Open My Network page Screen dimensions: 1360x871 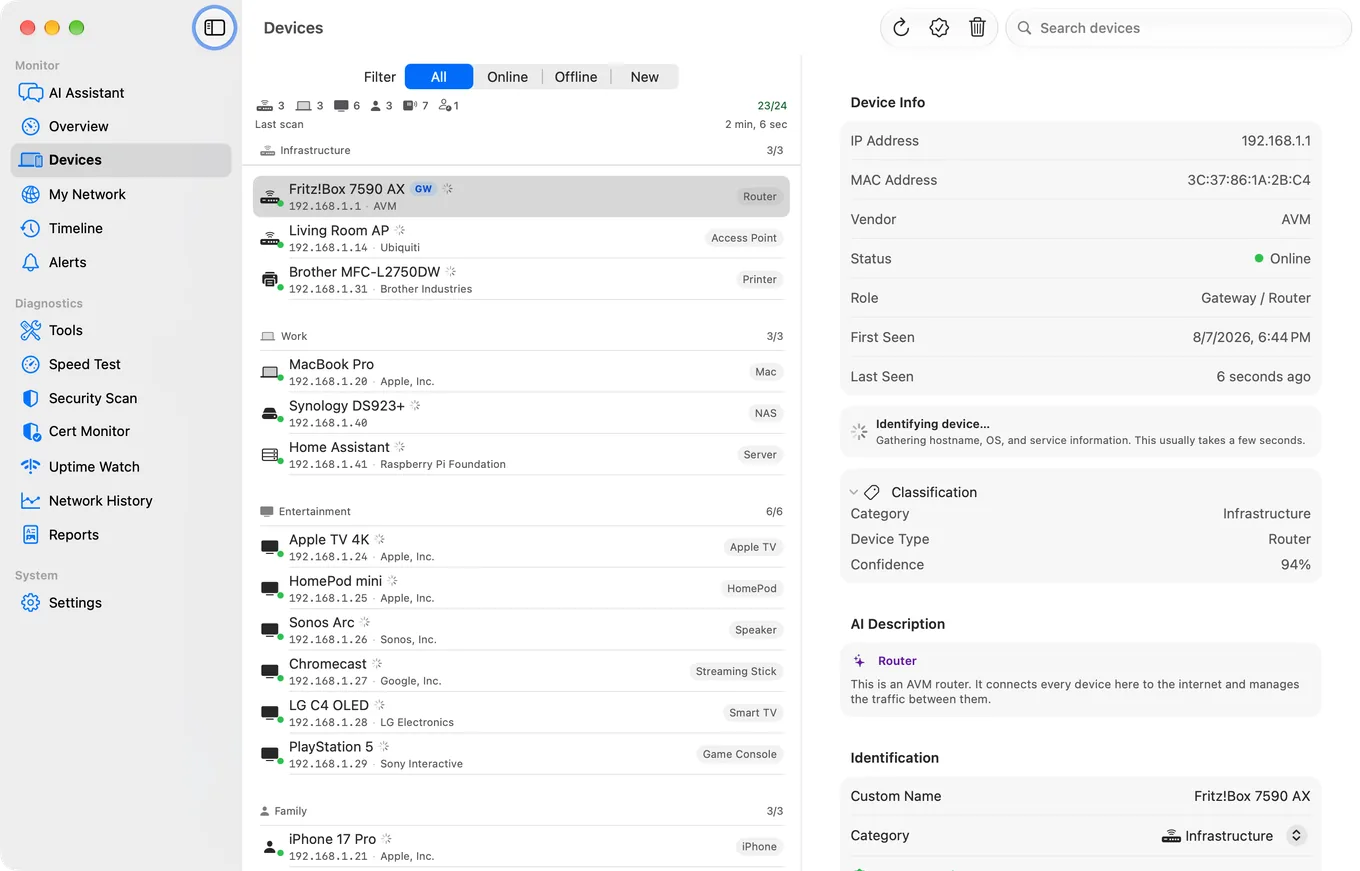pos(121,194)
